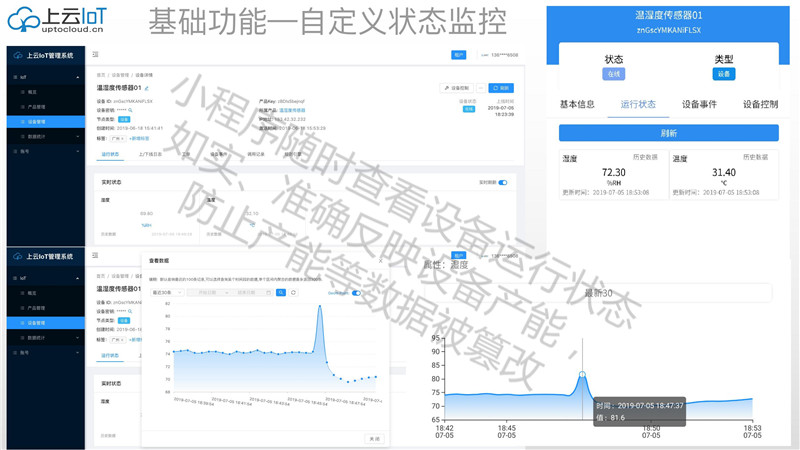Close the 查看数据 dialog with the X icon
The image size is (800, 450).
pyautogui.click(x=380, y=260)
